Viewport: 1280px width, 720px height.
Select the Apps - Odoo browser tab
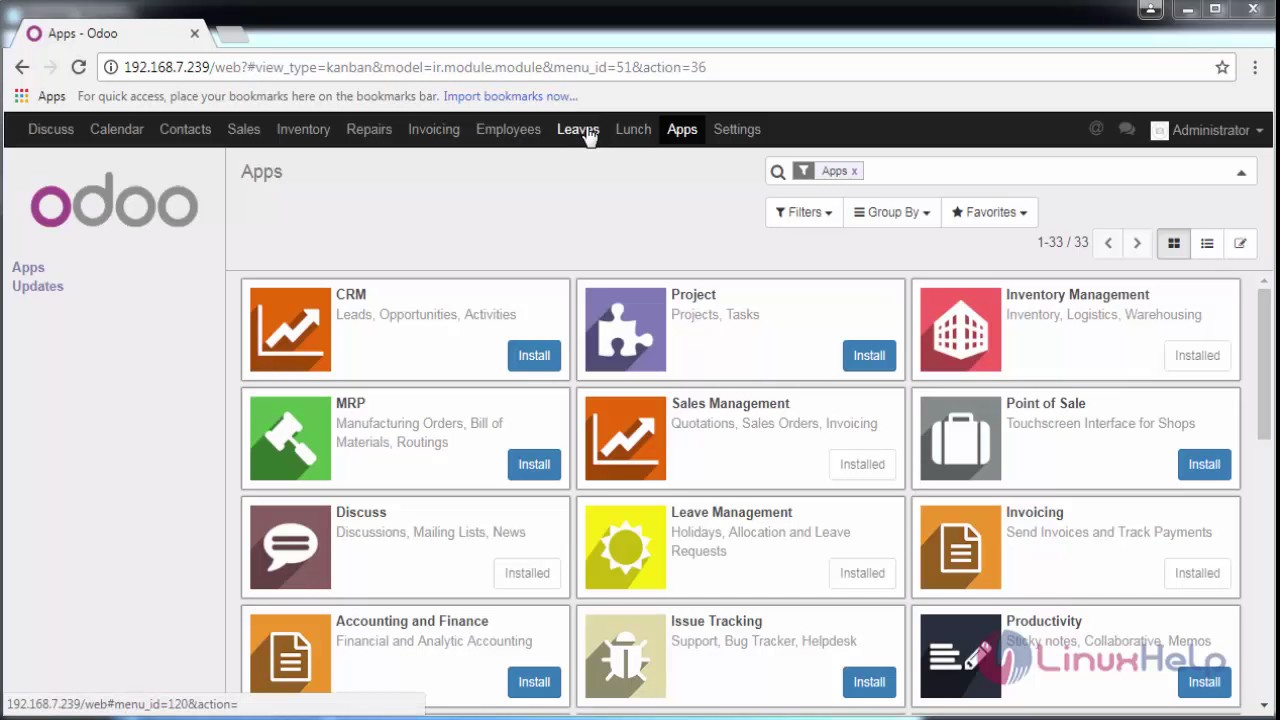(114, 33)
